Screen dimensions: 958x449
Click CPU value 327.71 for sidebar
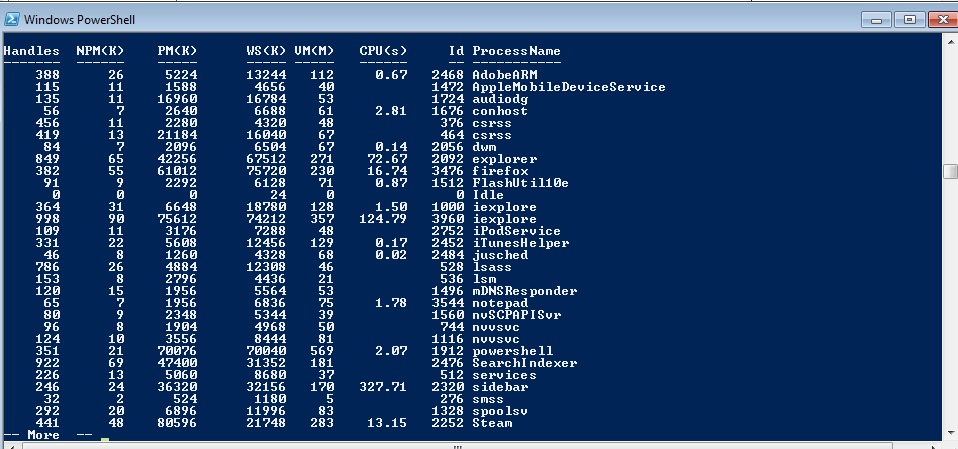(x=383, y=387)
